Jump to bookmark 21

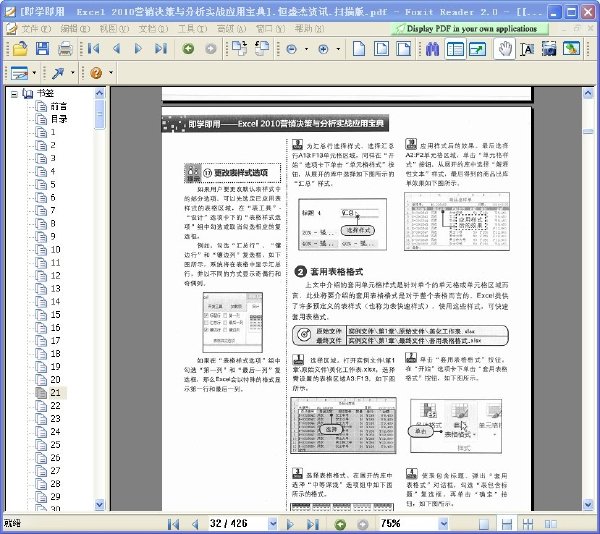click(x=55, y=393)
